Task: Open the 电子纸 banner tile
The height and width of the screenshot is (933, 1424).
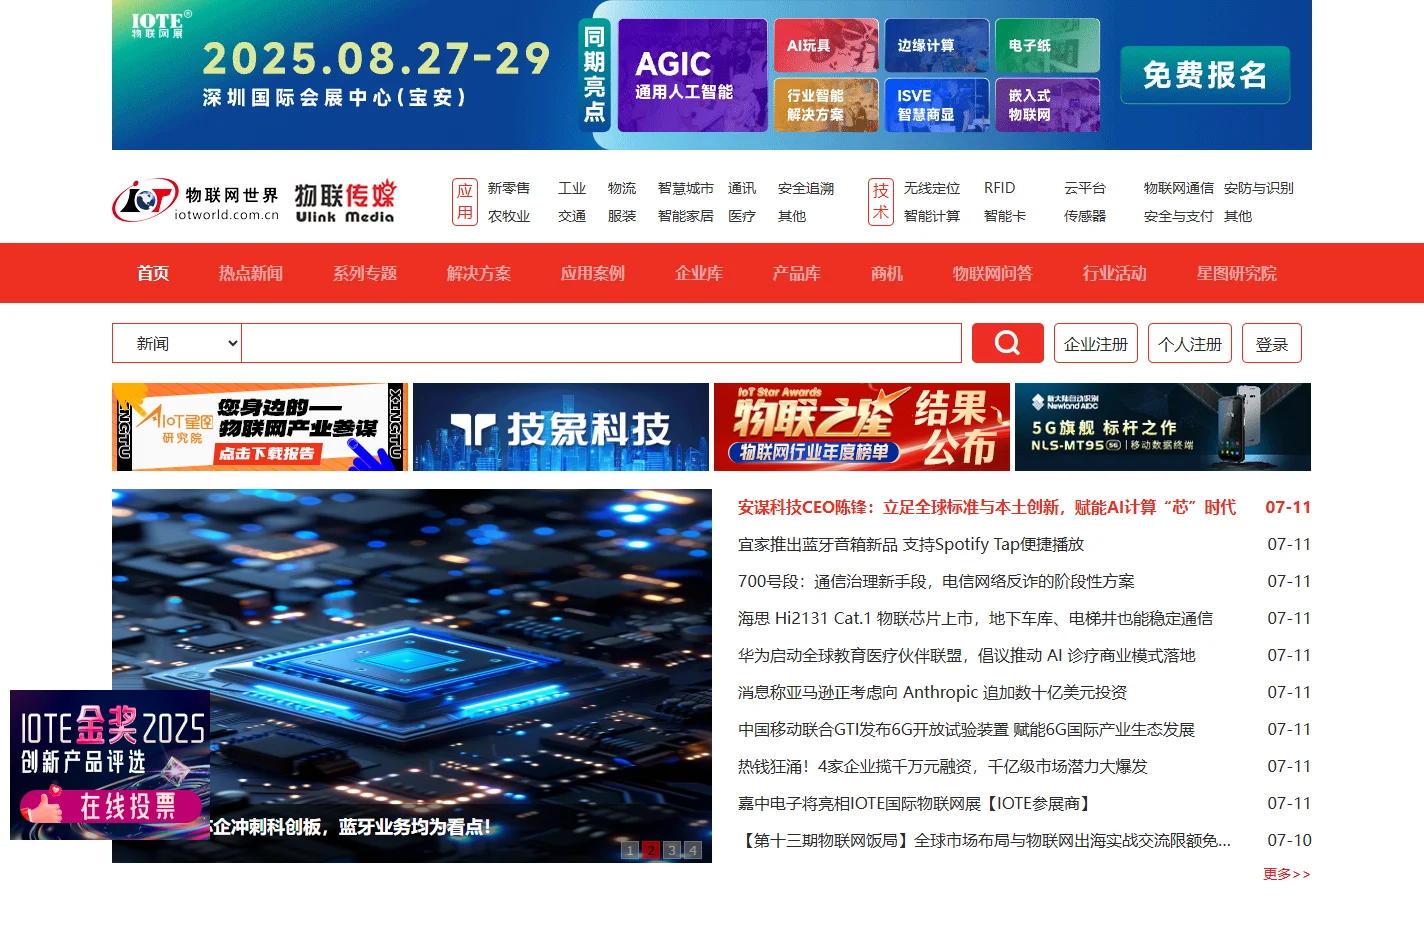Action: point(1048,45)
